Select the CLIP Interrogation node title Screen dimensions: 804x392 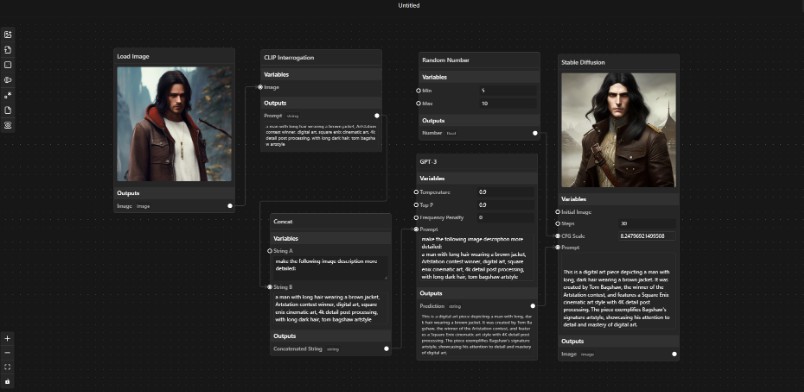point(289,58)
